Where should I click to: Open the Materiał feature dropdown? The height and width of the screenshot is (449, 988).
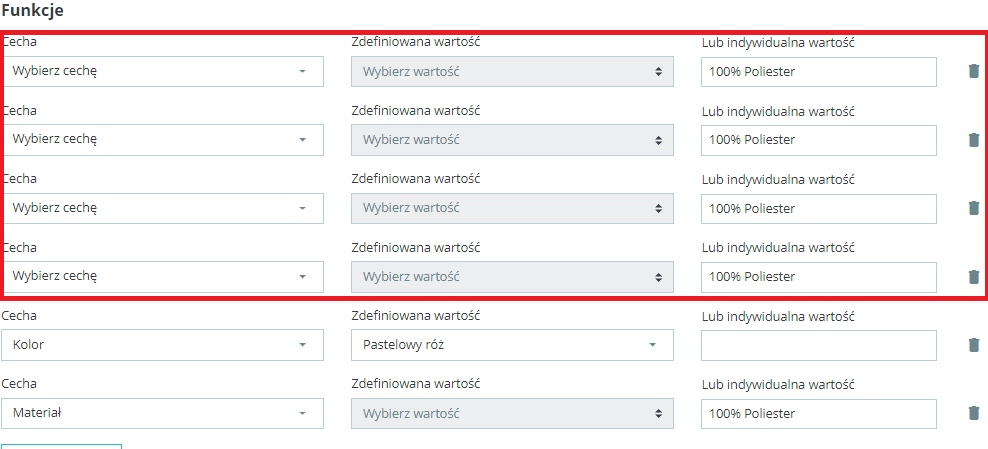coord(163,413)
